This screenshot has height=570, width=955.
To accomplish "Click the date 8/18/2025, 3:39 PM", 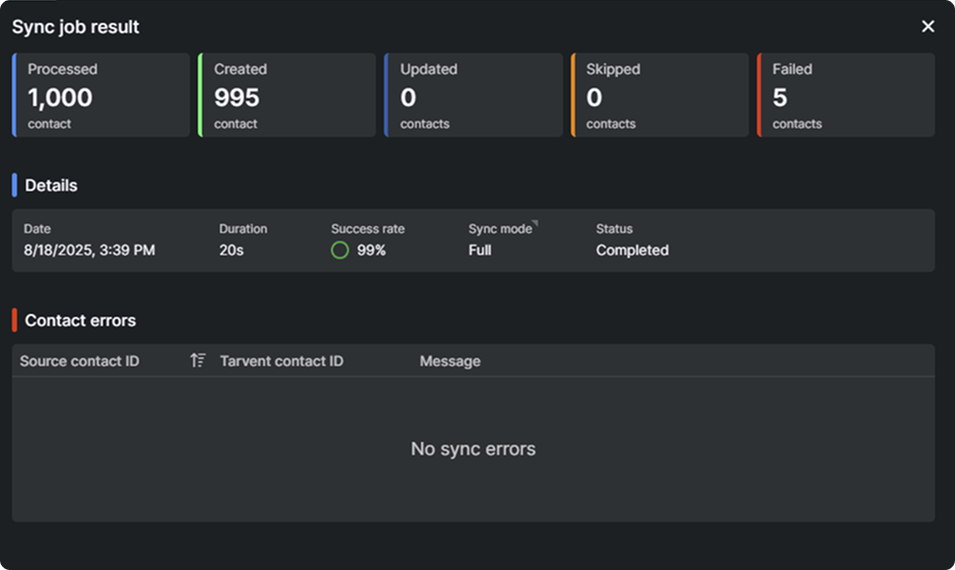I will 89,250.
